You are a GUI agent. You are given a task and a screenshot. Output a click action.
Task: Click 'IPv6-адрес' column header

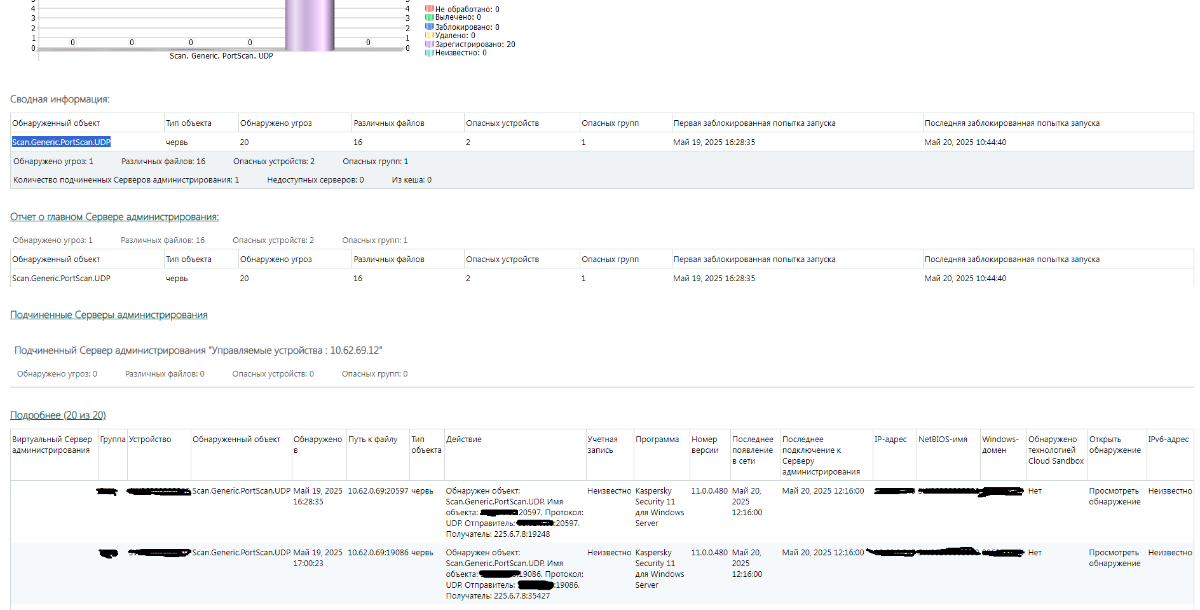click(x=1169, y=439)
